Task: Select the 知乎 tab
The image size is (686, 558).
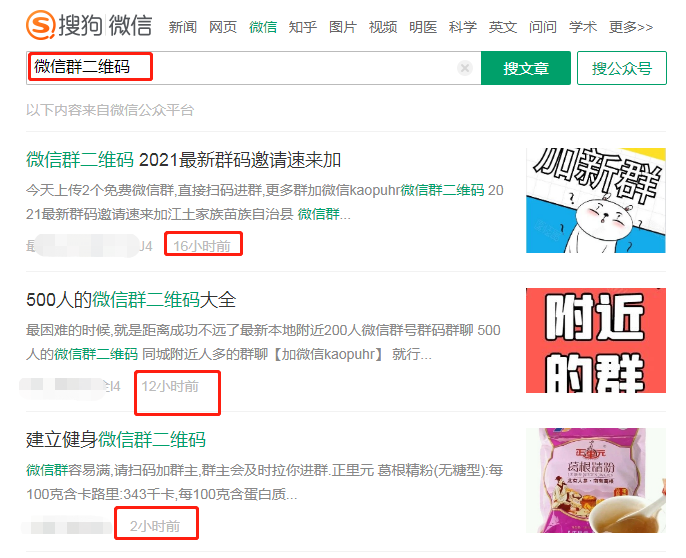Action: tap(303, 27)
